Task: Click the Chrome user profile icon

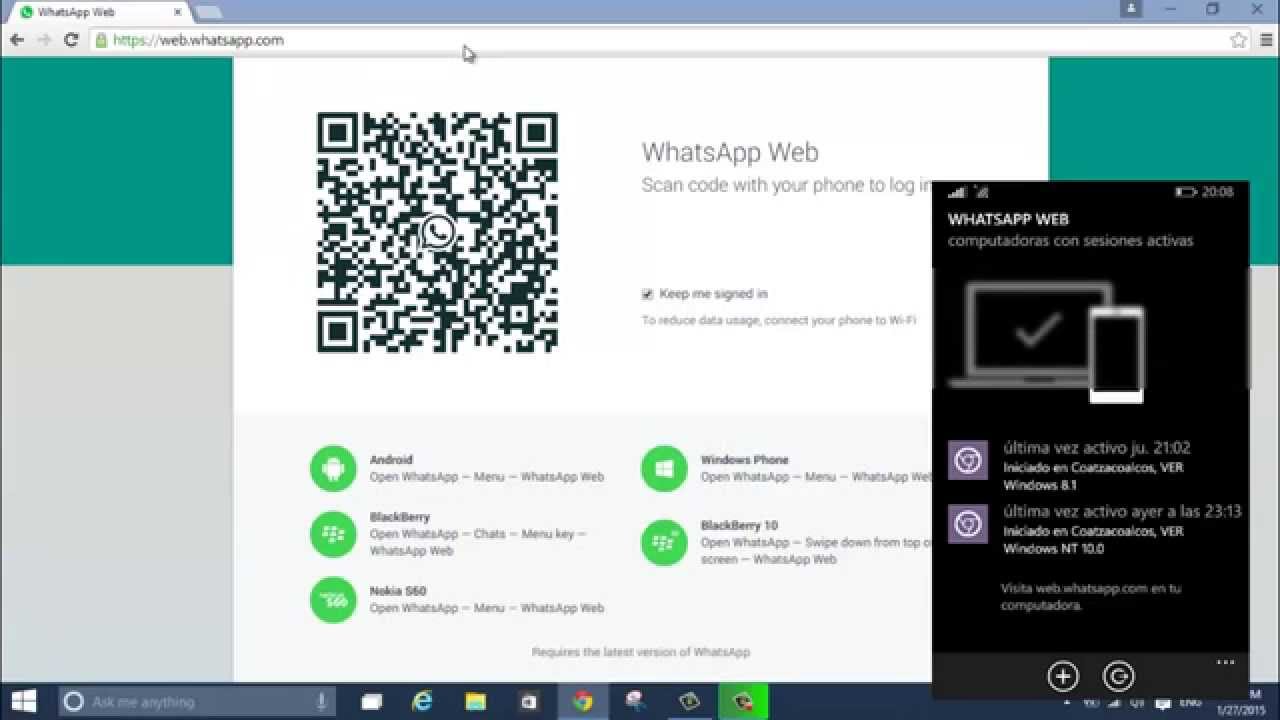Action: coord(1131,9)
